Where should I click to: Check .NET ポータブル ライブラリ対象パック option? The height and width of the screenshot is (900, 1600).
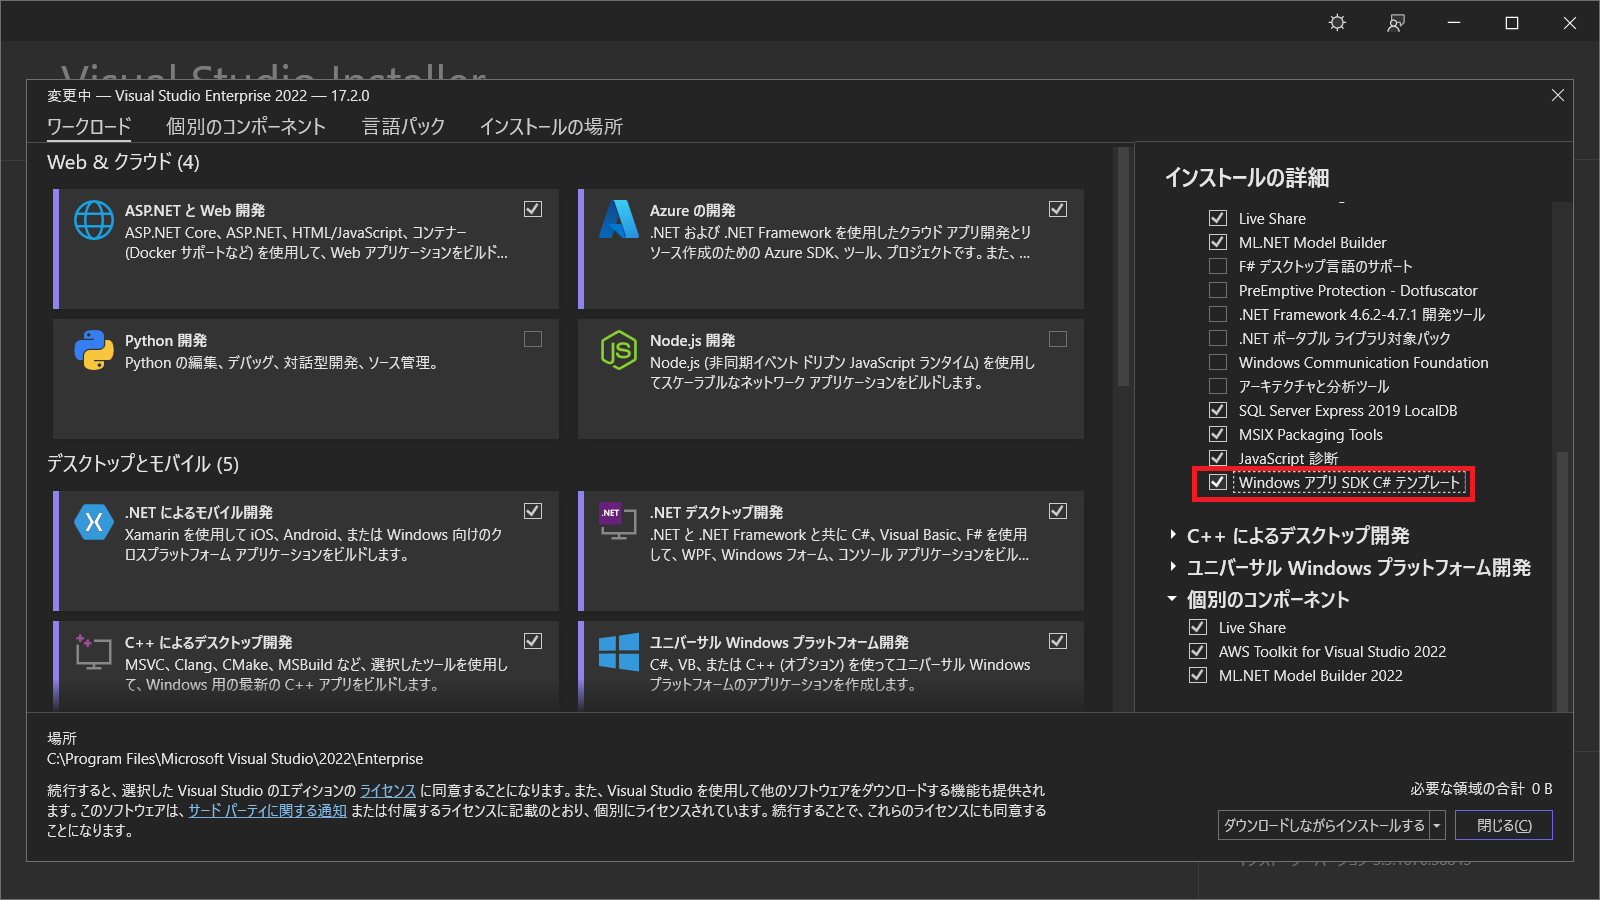coord(1218,338)
